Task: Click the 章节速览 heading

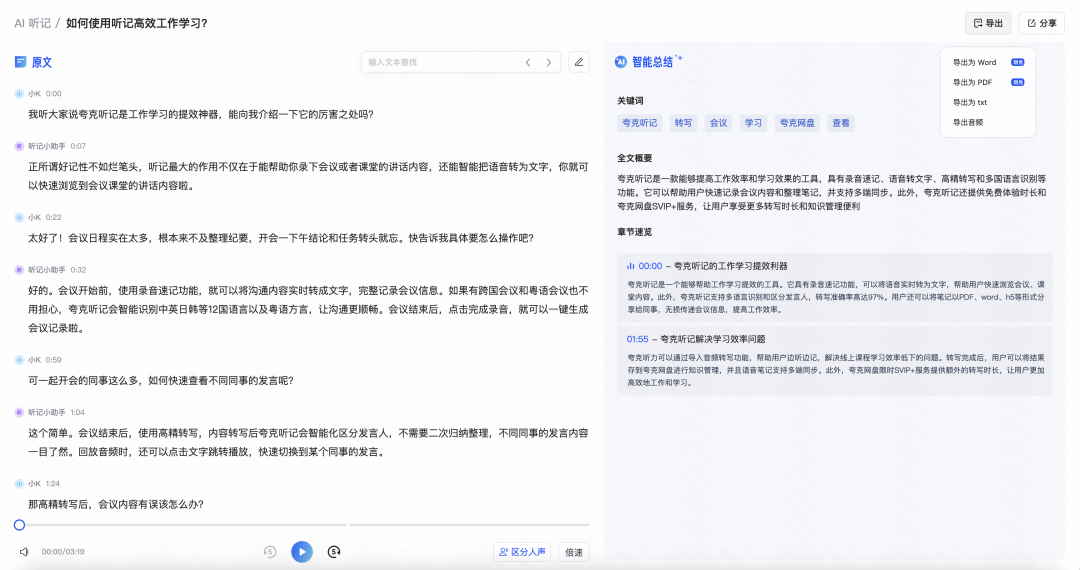Action: click(x=634, y=232)
